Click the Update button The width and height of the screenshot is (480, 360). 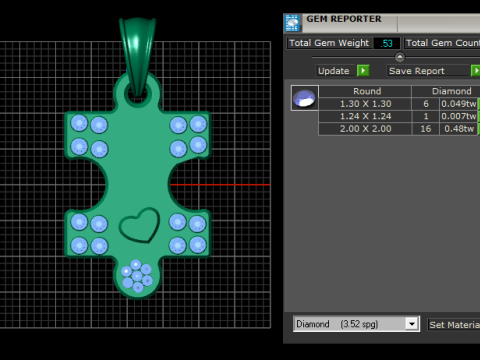(335, 71)
